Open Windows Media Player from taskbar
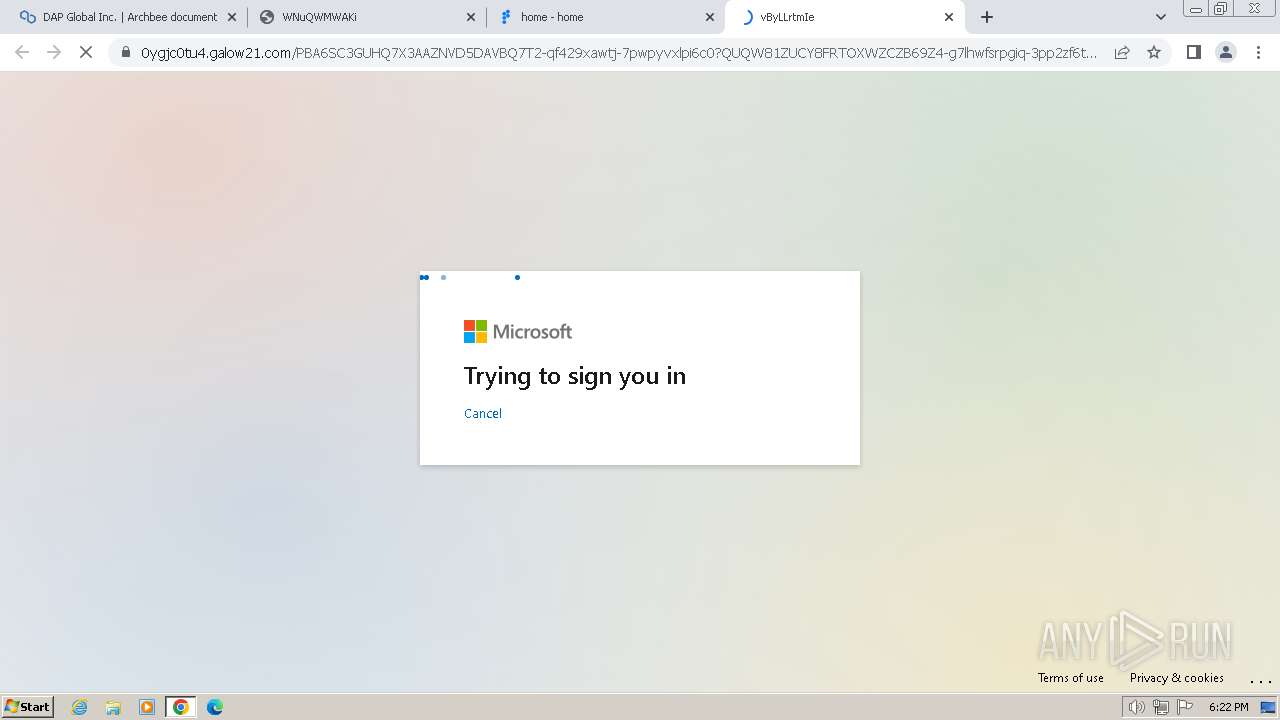Image resolution: width=1280 pixels, height=720 pixels. pos(147,707)
